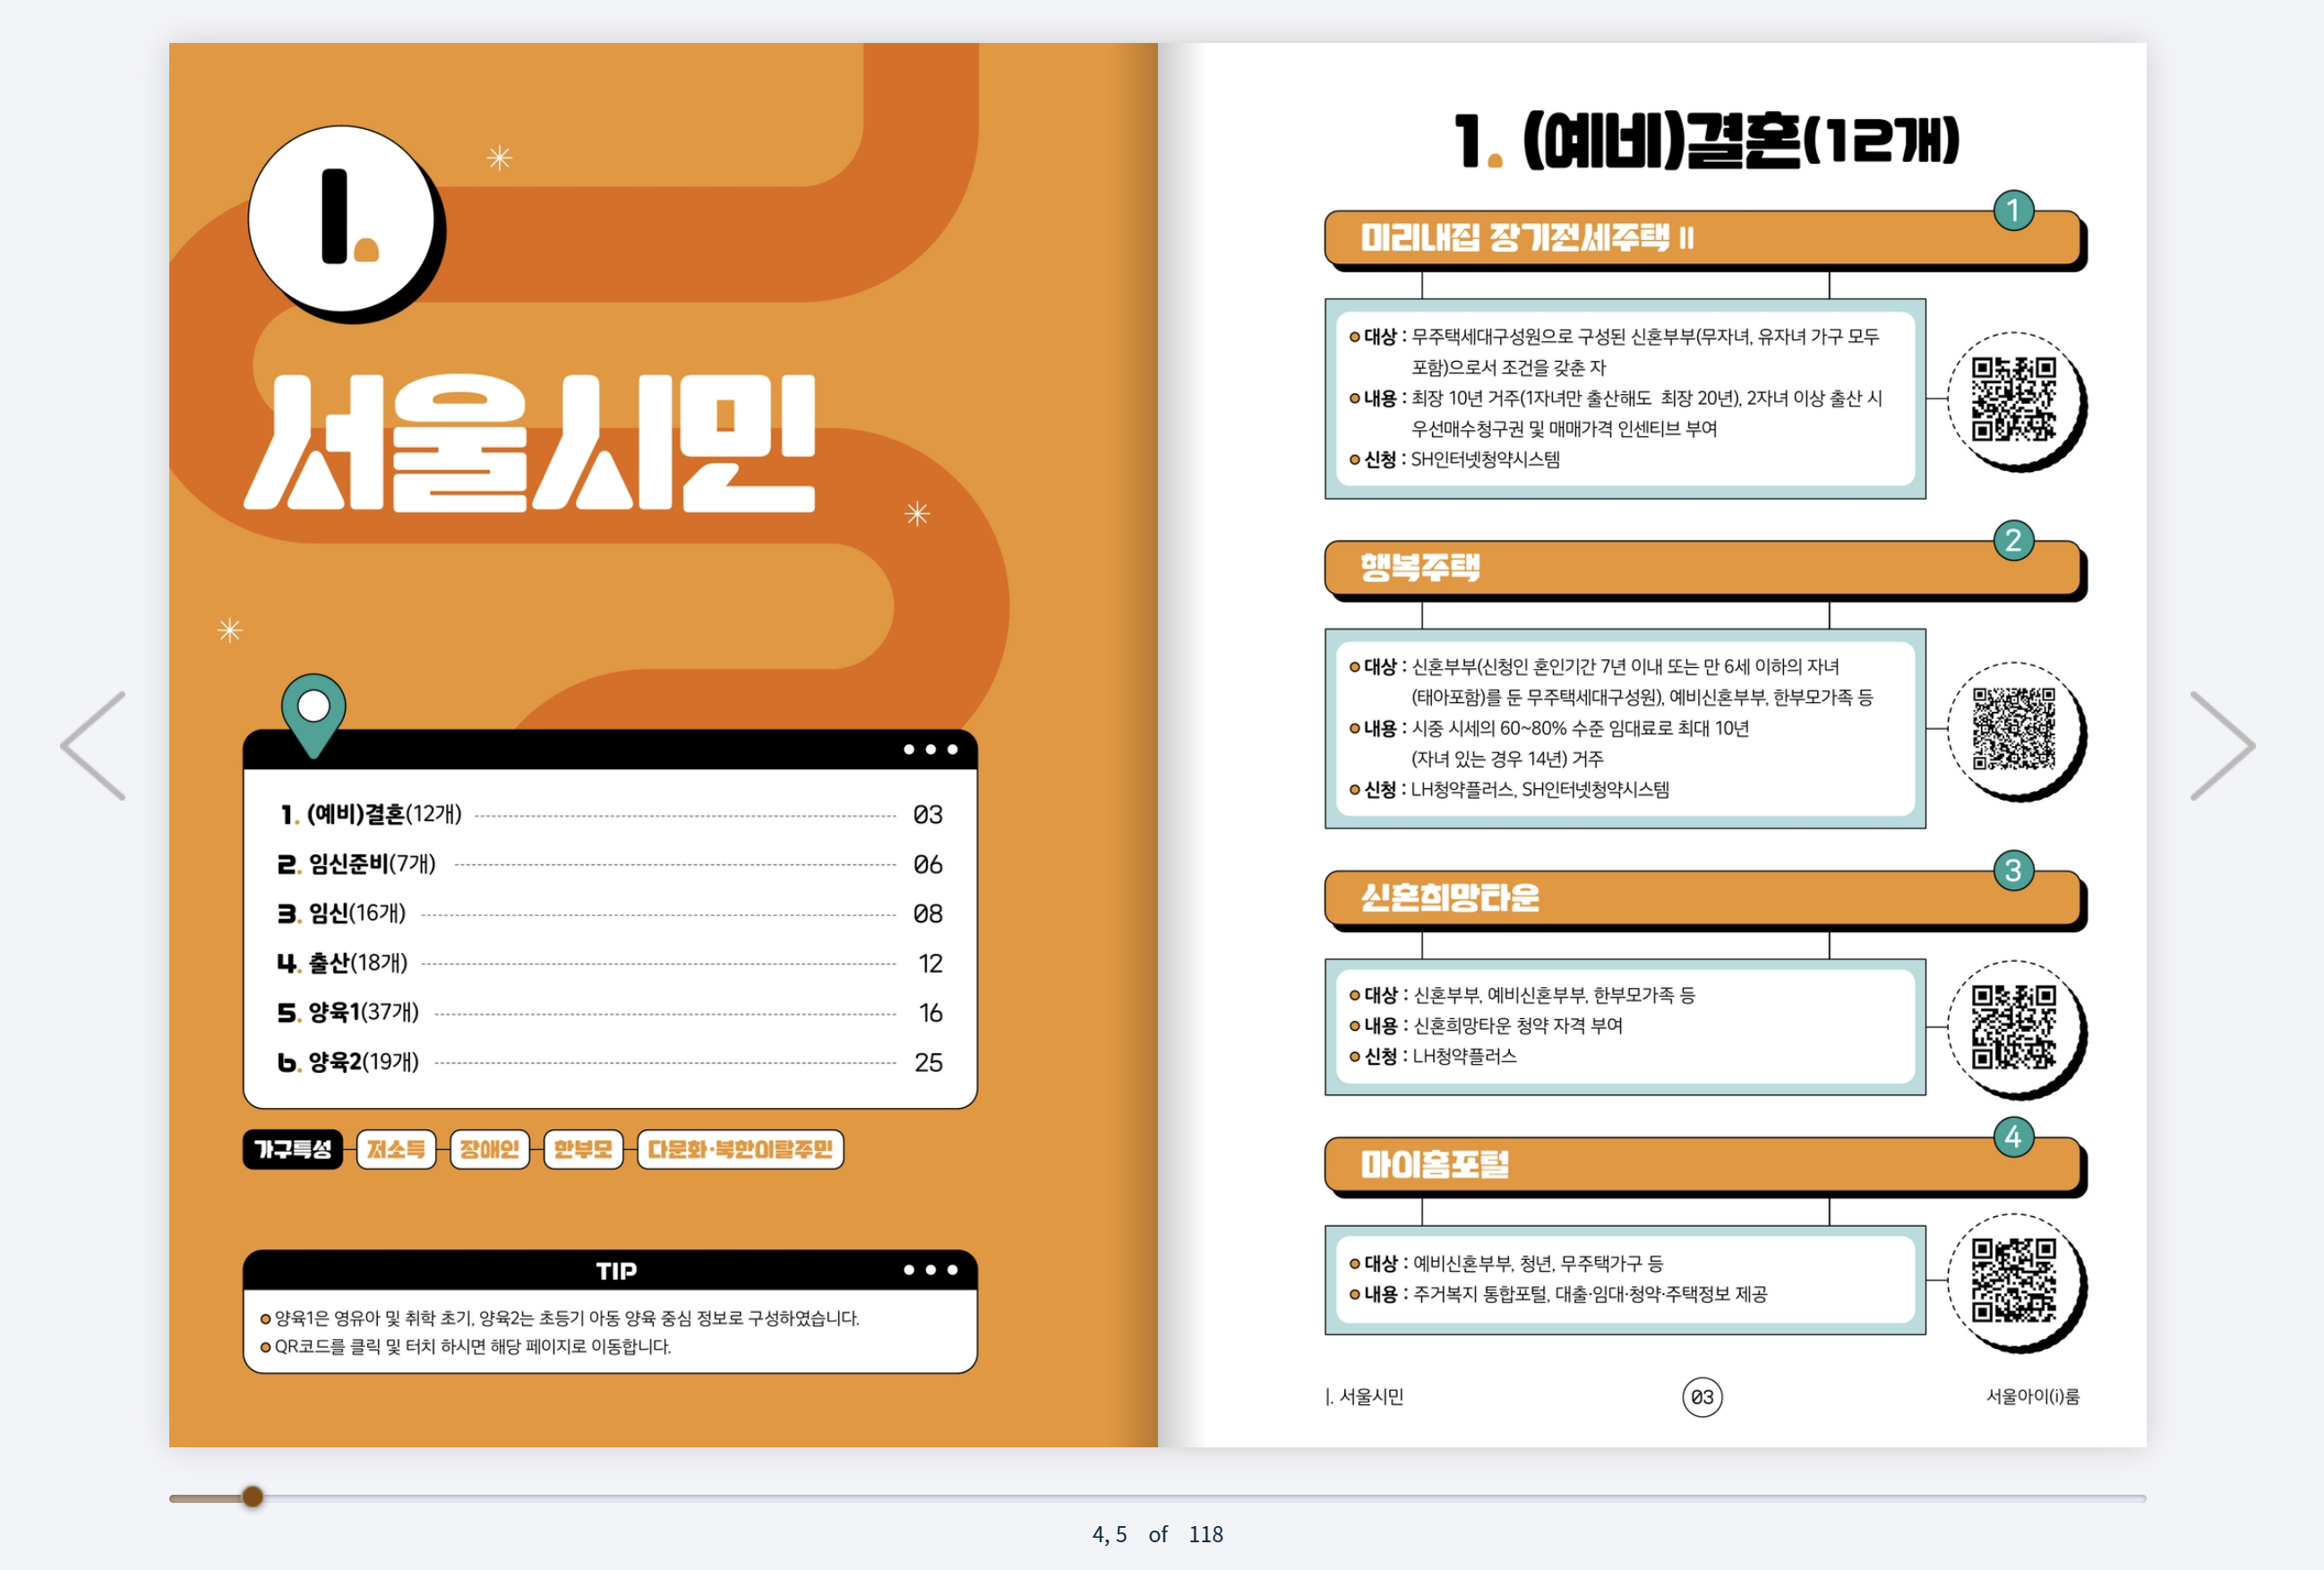
Task: Click the circled page number 03 in footer
Action: point(1702,1397)
